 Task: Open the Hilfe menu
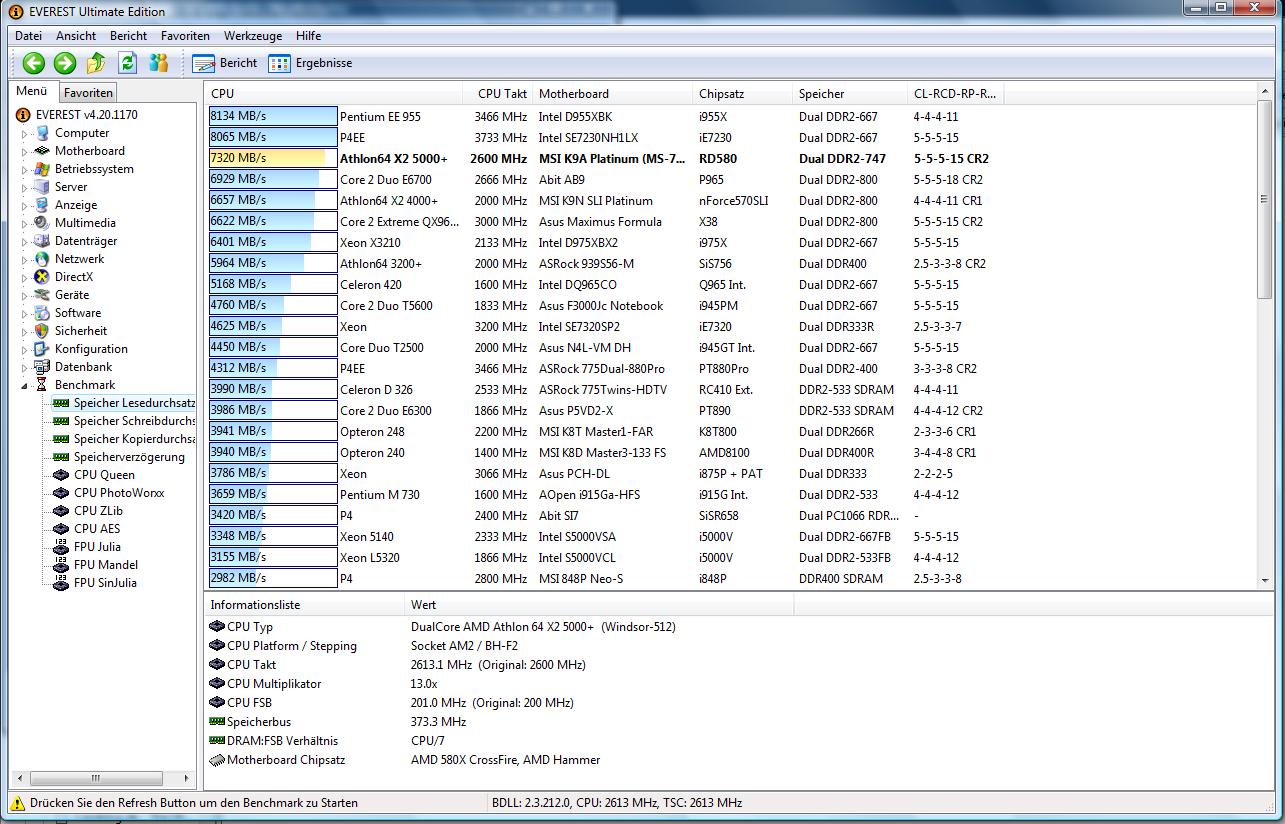tap(309, 36)
